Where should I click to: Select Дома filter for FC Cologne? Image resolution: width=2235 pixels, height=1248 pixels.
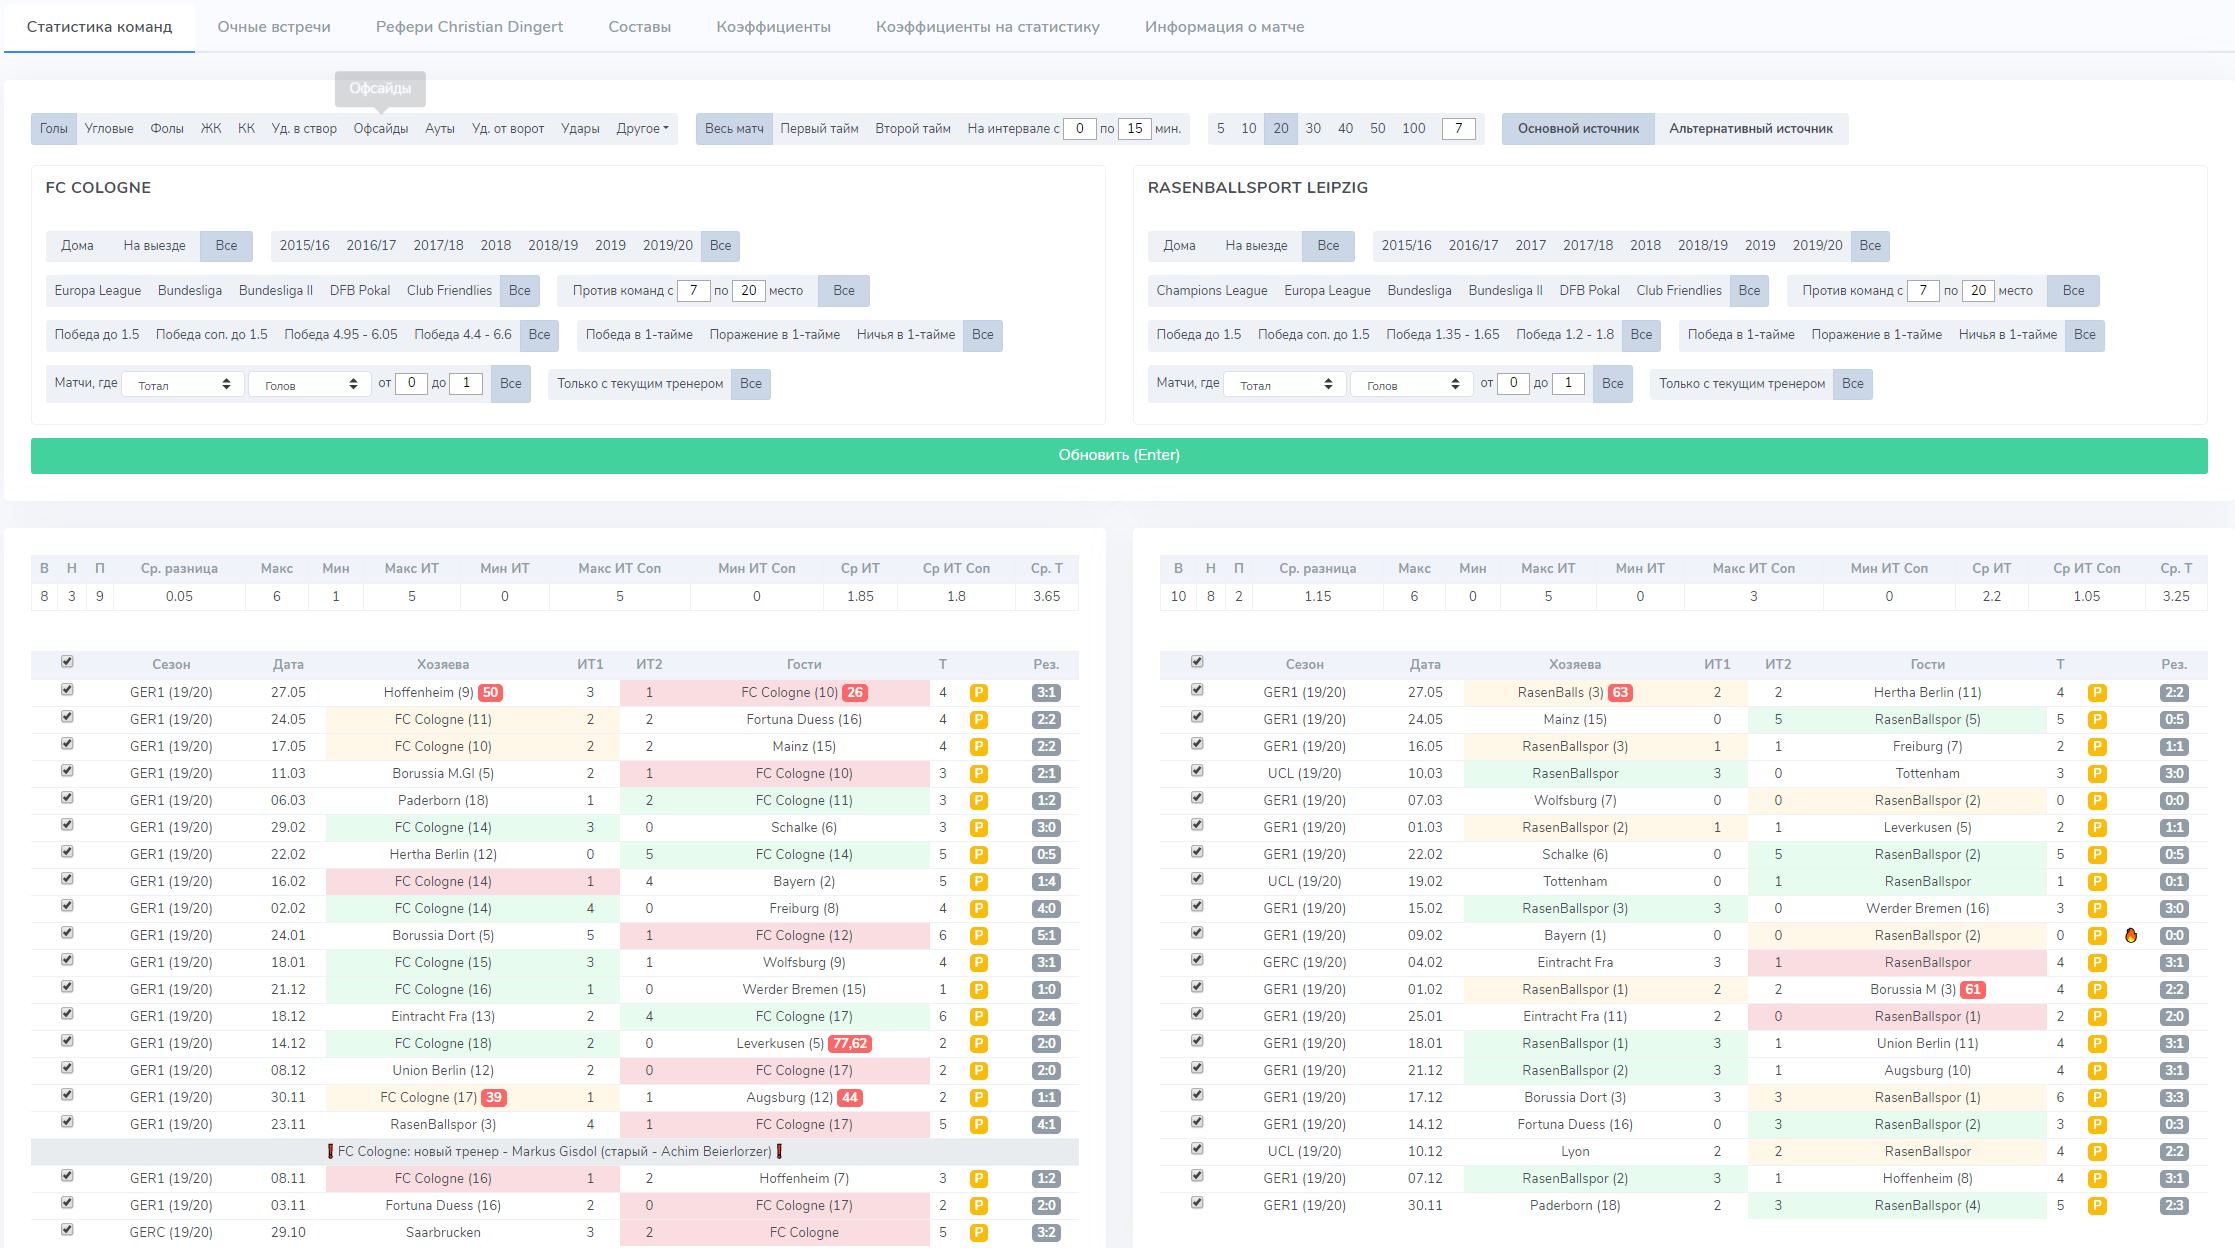click(x=77, y=245)
